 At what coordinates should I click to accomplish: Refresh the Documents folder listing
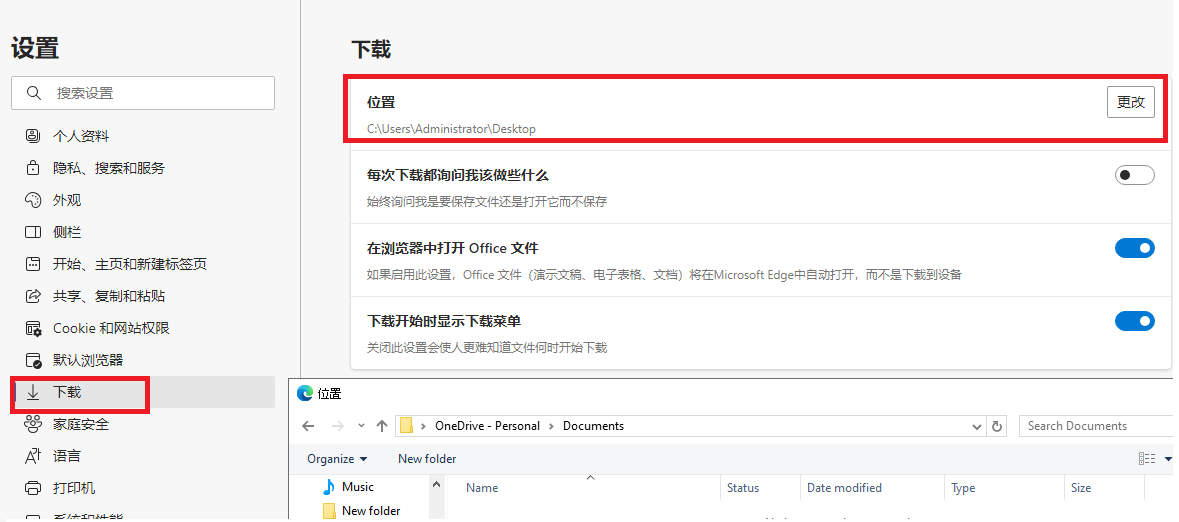(x=997, y=426)
